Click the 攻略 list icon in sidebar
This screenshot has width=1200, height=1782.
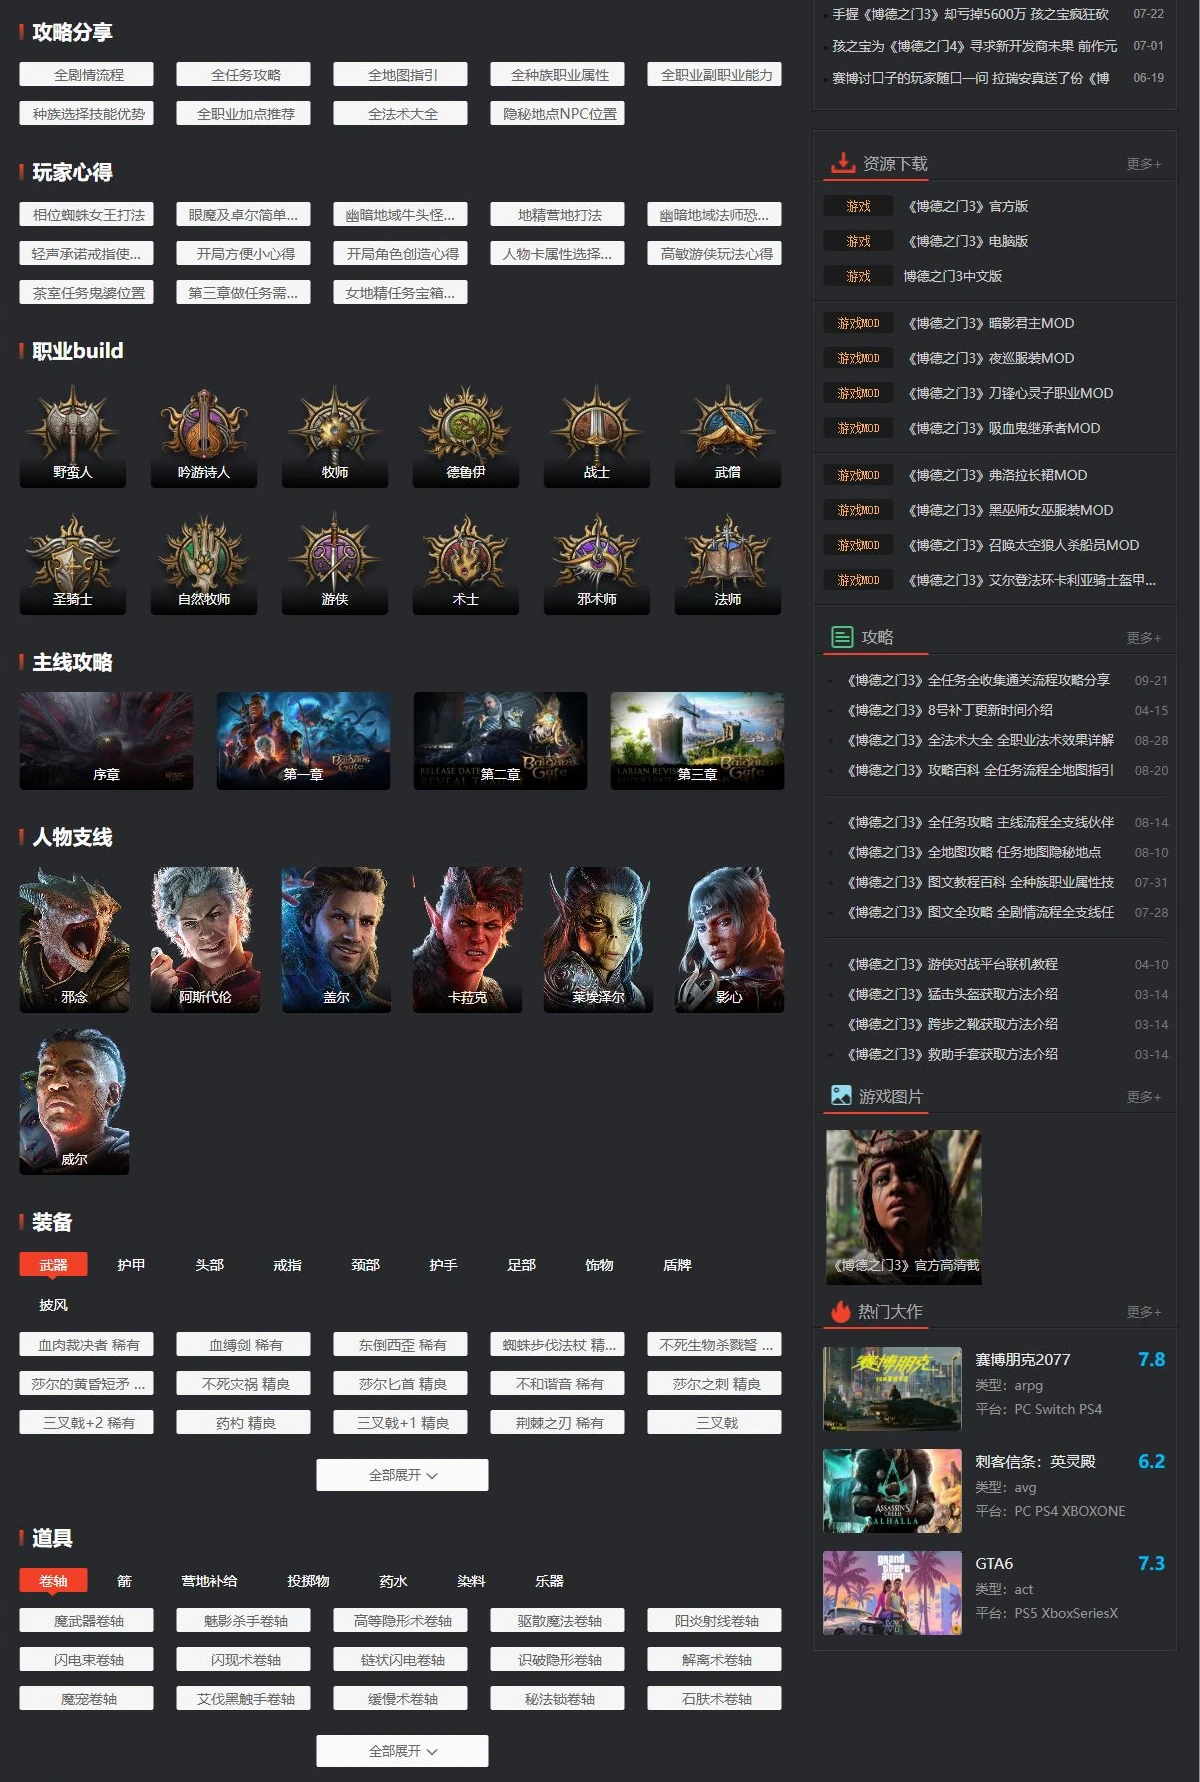point(842,636)
